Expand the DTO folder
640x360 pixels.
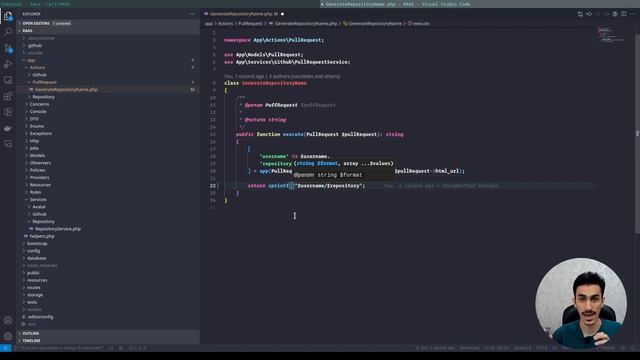click(34, 119)
